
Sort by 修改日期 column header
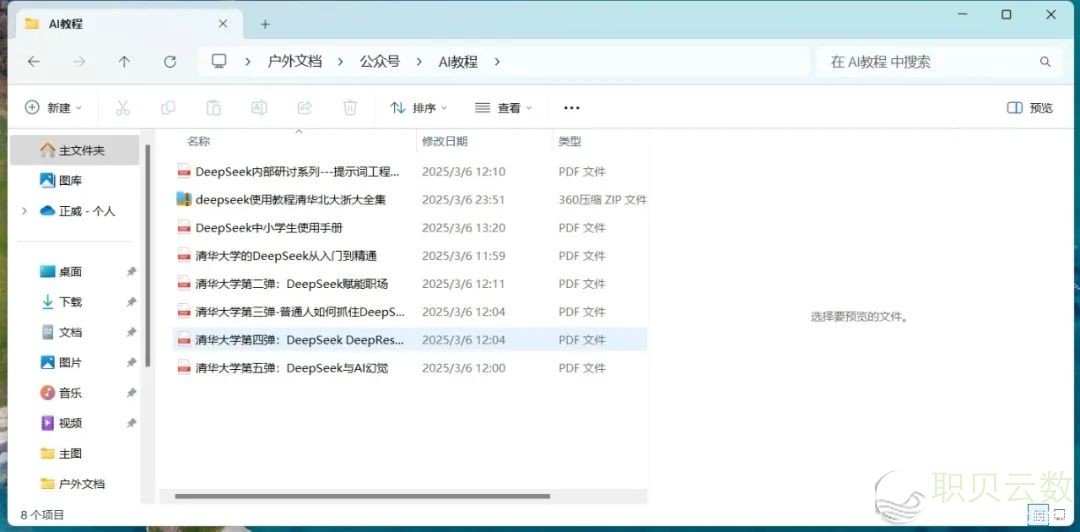click(x=445, y=141)
